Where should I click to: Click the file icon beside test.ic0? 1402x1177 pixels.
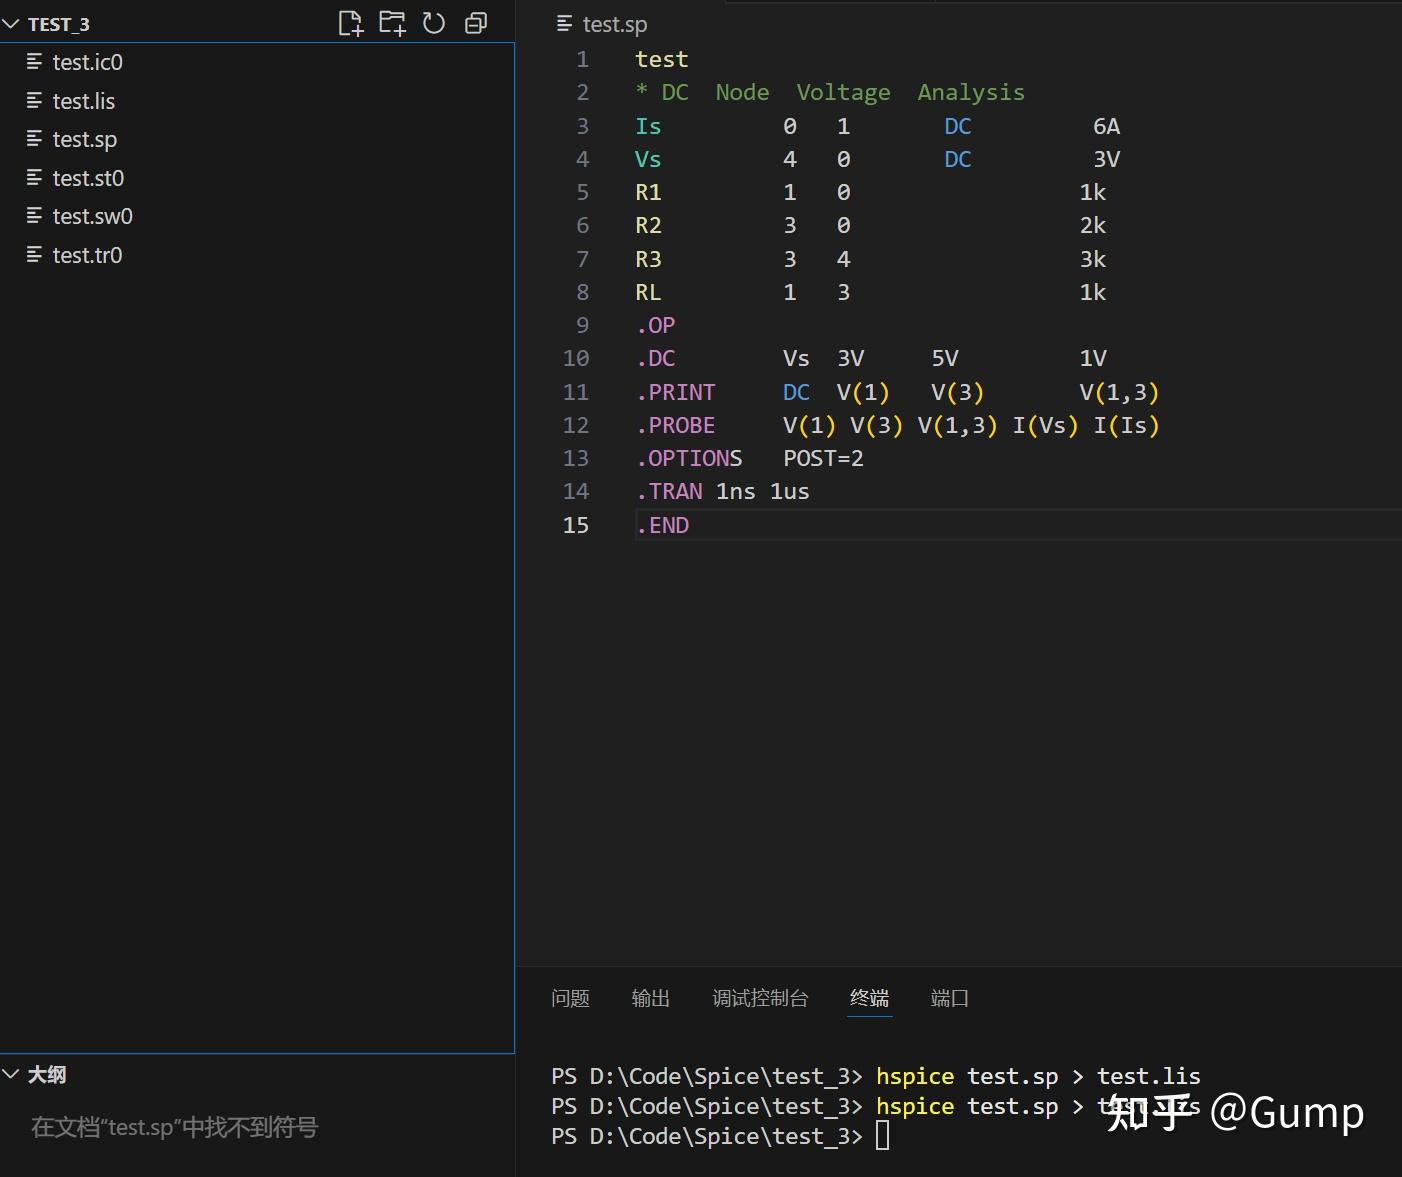tap(34, 62)
